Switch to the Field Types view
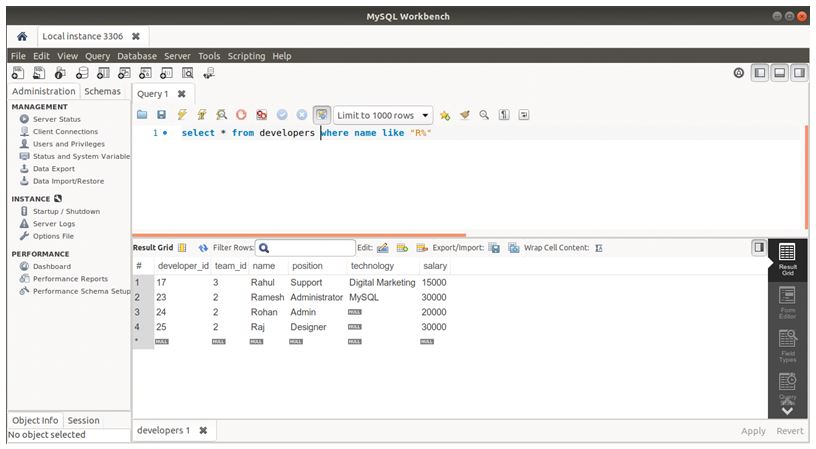 pyautogui.click(x=787, y=346)
